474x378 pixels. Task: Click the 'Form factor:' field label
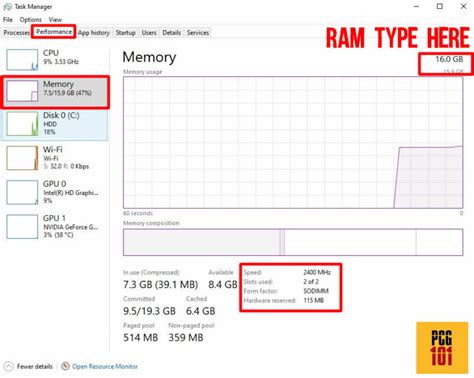(x=261, y=291)
